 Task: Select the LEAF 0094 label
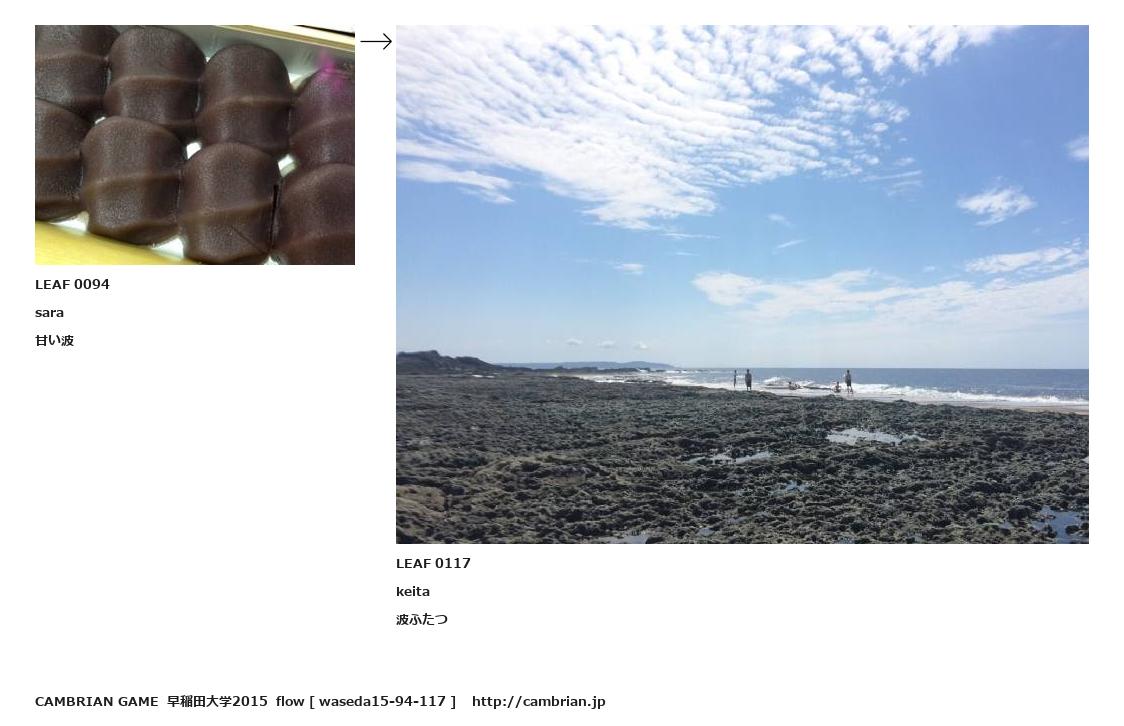click(72, 285)
